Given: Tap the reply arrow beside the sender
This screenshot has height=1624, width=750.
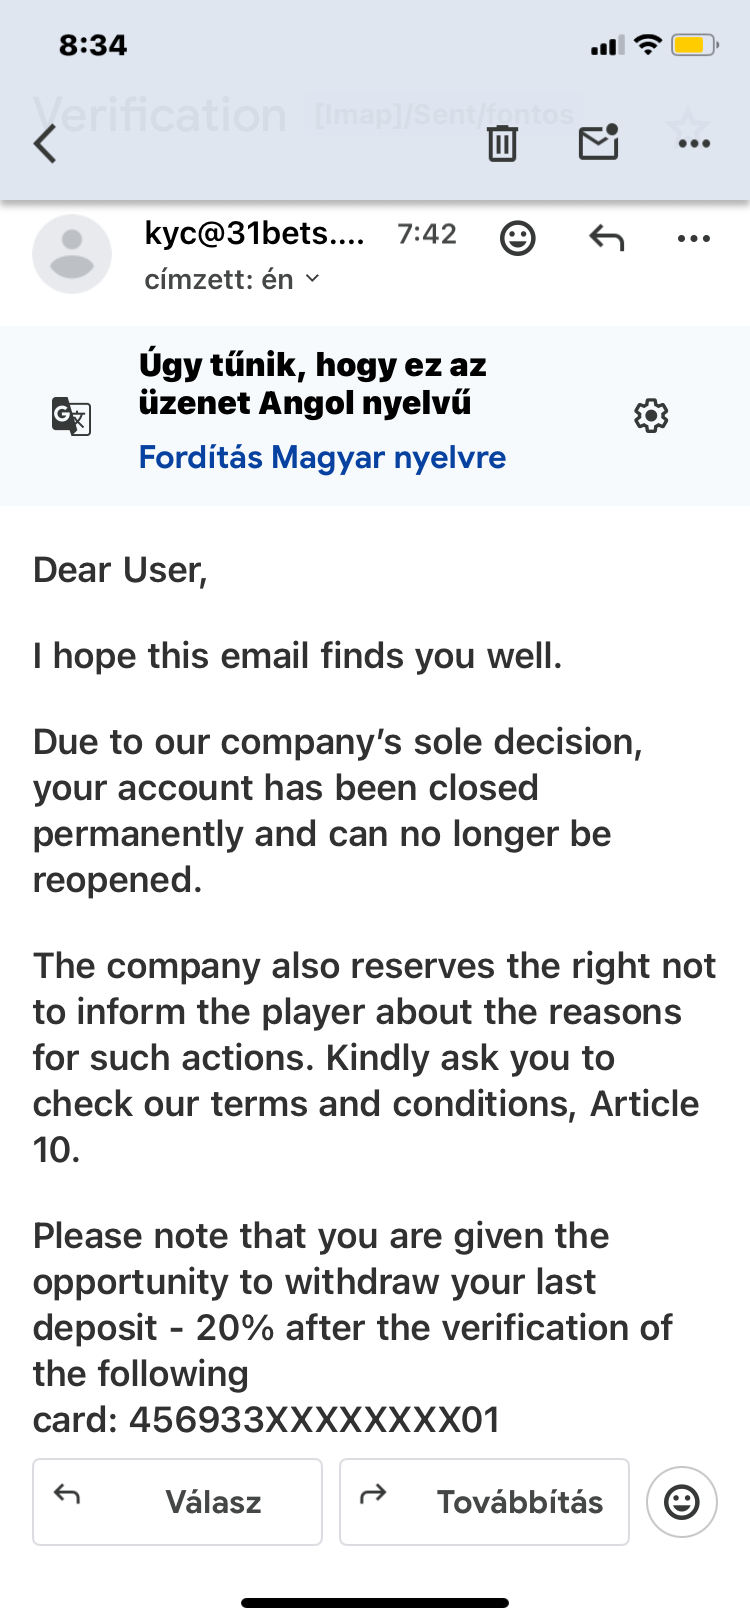Looking at the screenshot, I should 606,238.
